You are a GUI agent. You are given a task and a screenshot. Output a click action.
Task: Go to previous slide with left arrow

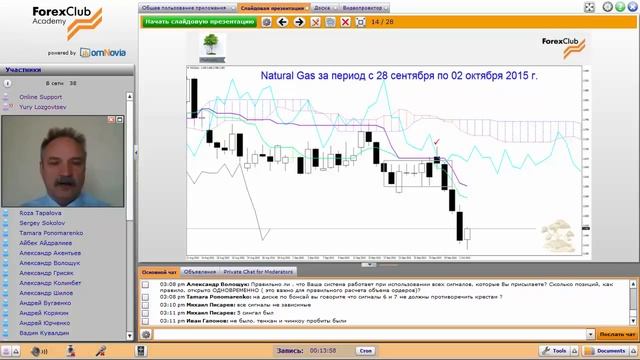pos(282,22)
